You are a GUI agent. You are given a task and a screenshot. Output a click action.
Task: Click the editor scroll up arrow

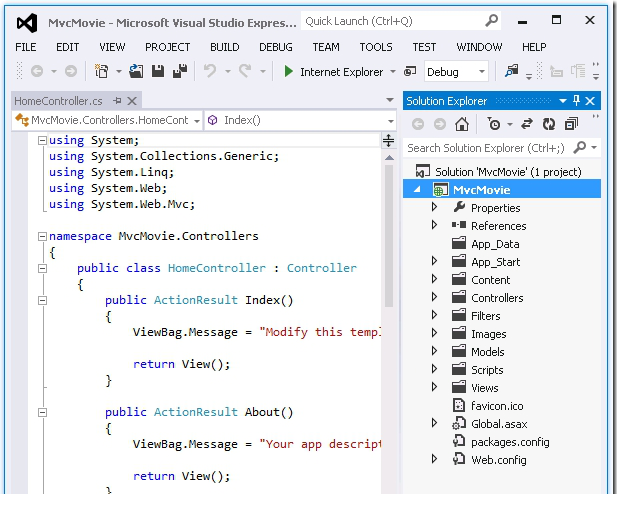(389, 158)
